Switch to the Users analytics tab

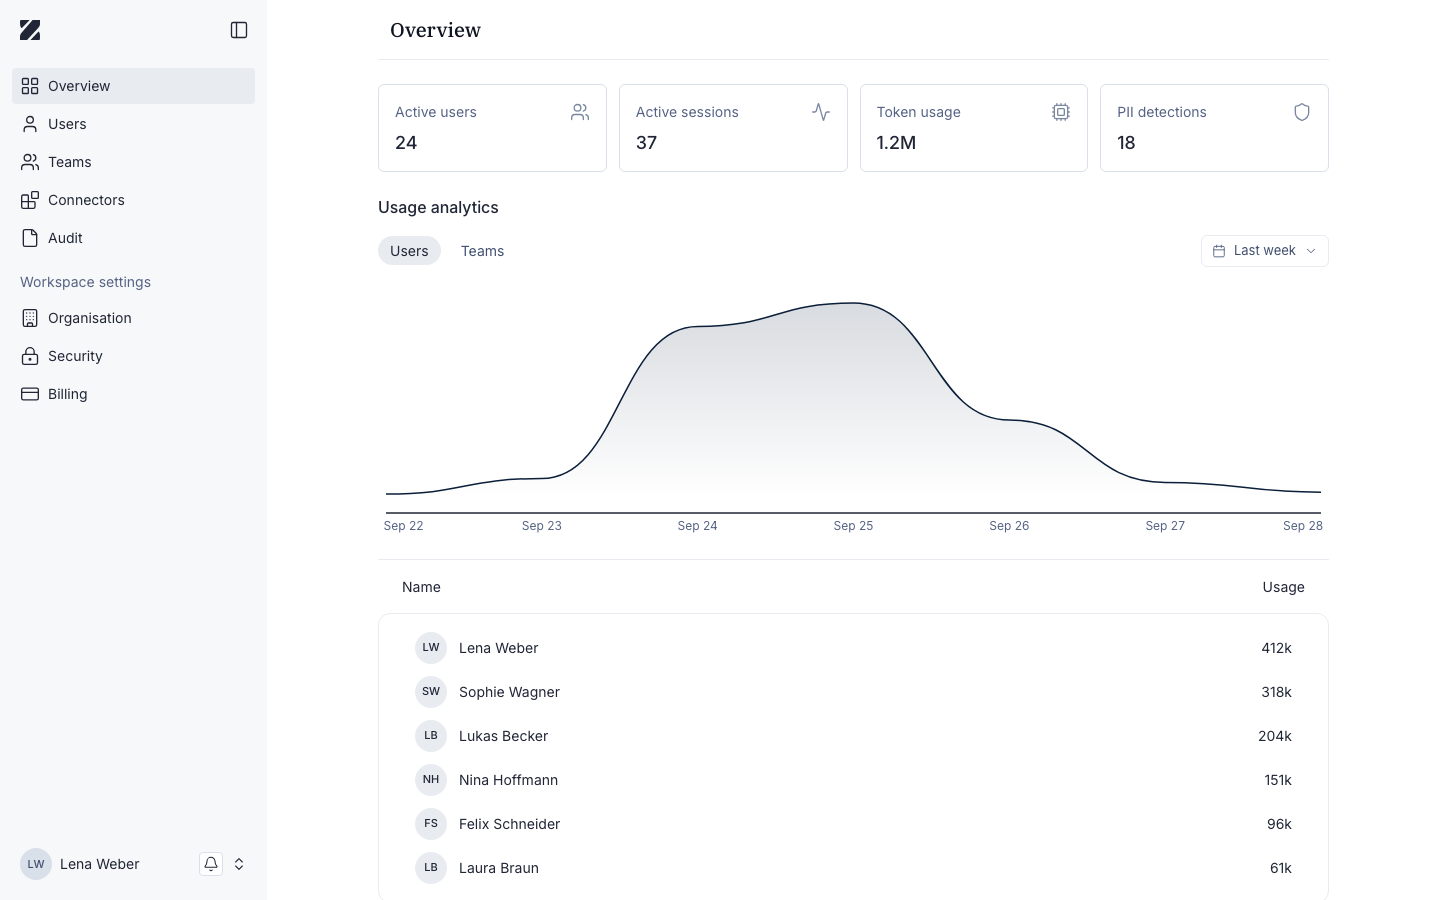[409, 251]
